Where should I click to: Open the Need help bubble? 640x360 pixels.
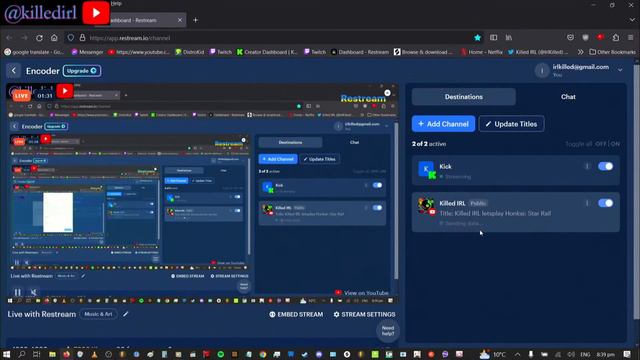388,330
